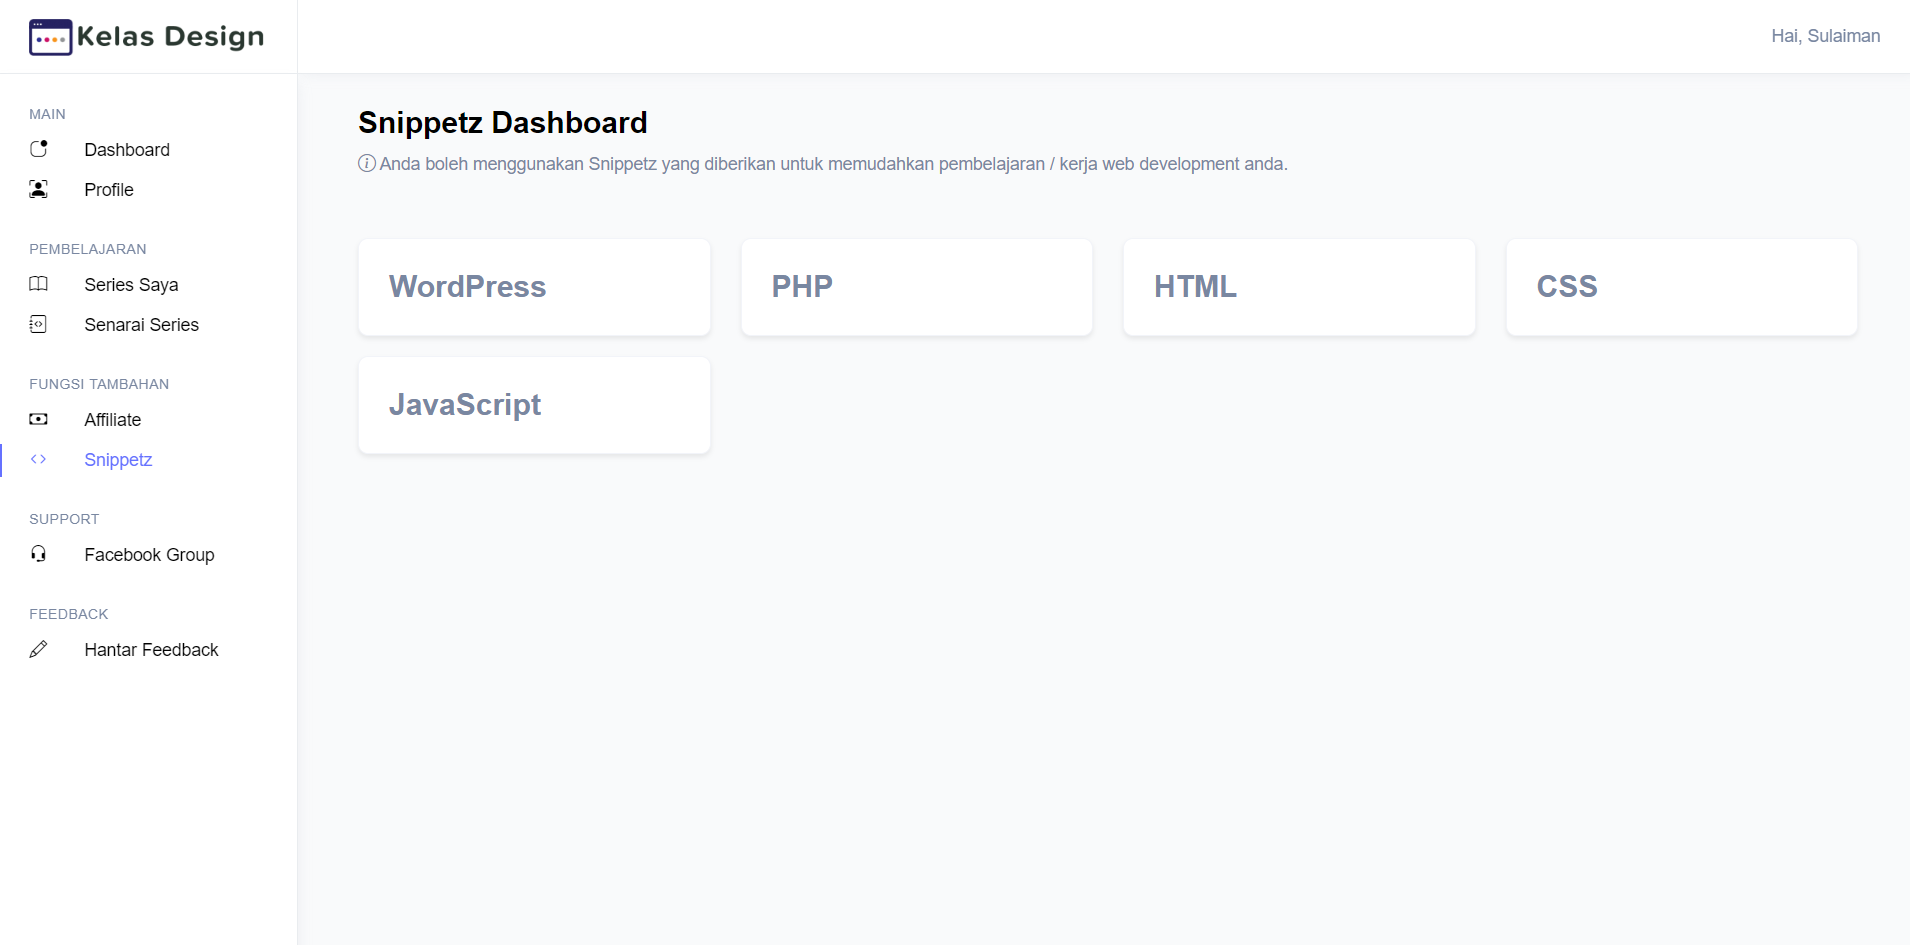Click the Hai, Sulaiman user greeting
1910x945 pixels.
point(1825,36)
